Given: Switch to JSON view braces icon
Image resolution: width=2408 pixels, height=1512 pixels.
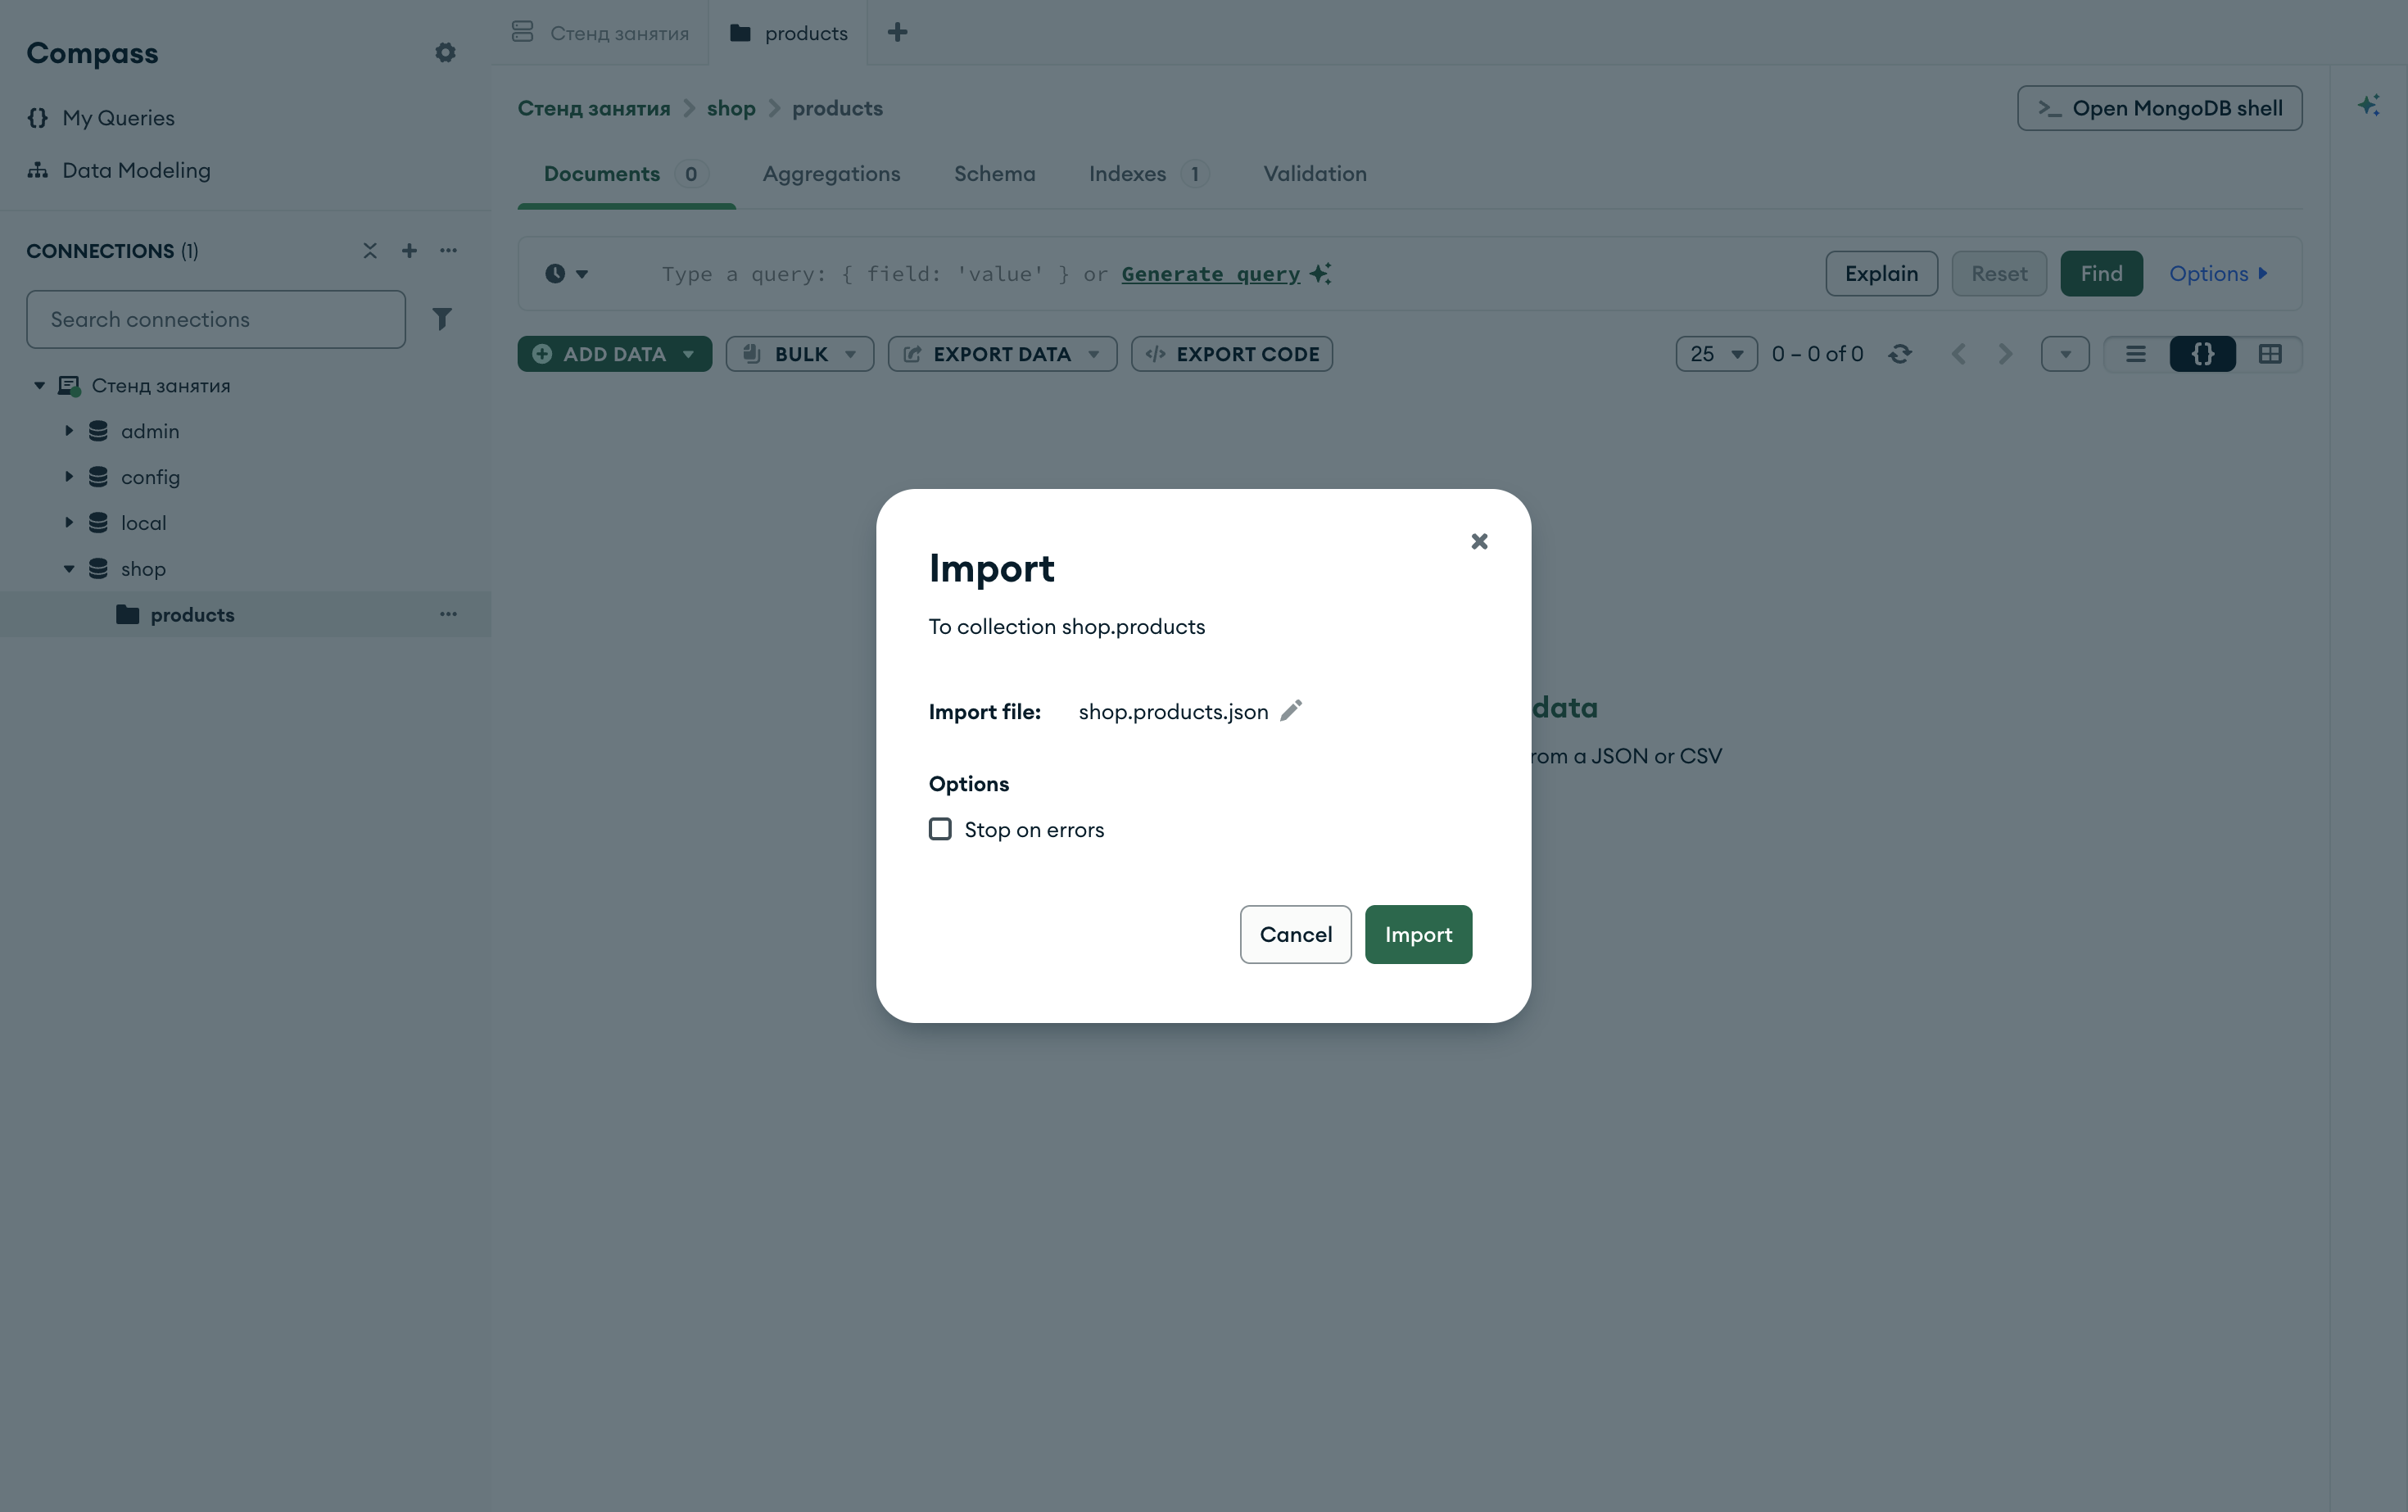Looking at the screenshot, I should [x=2203, y=354].
